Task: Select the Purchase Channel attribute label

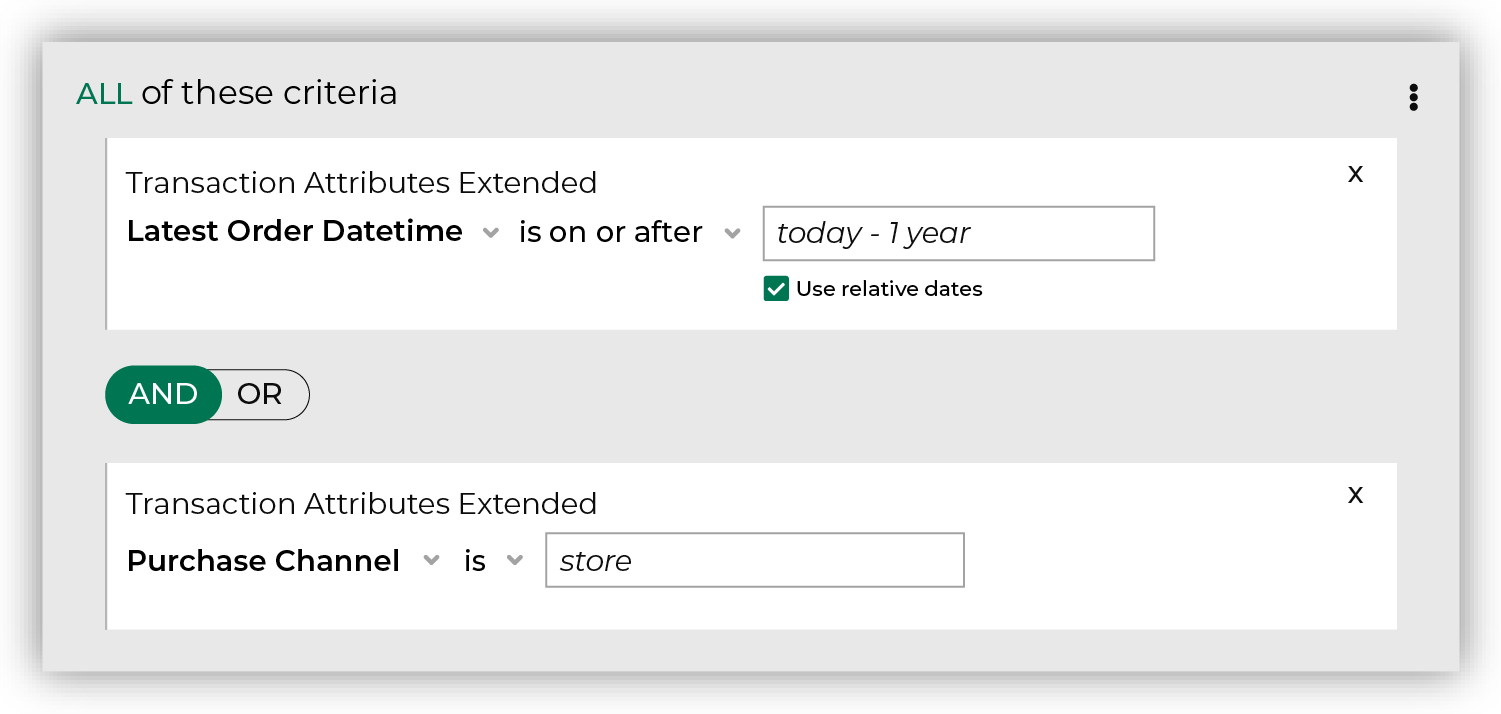Action: pyautogui.click(x=264, y=561)
